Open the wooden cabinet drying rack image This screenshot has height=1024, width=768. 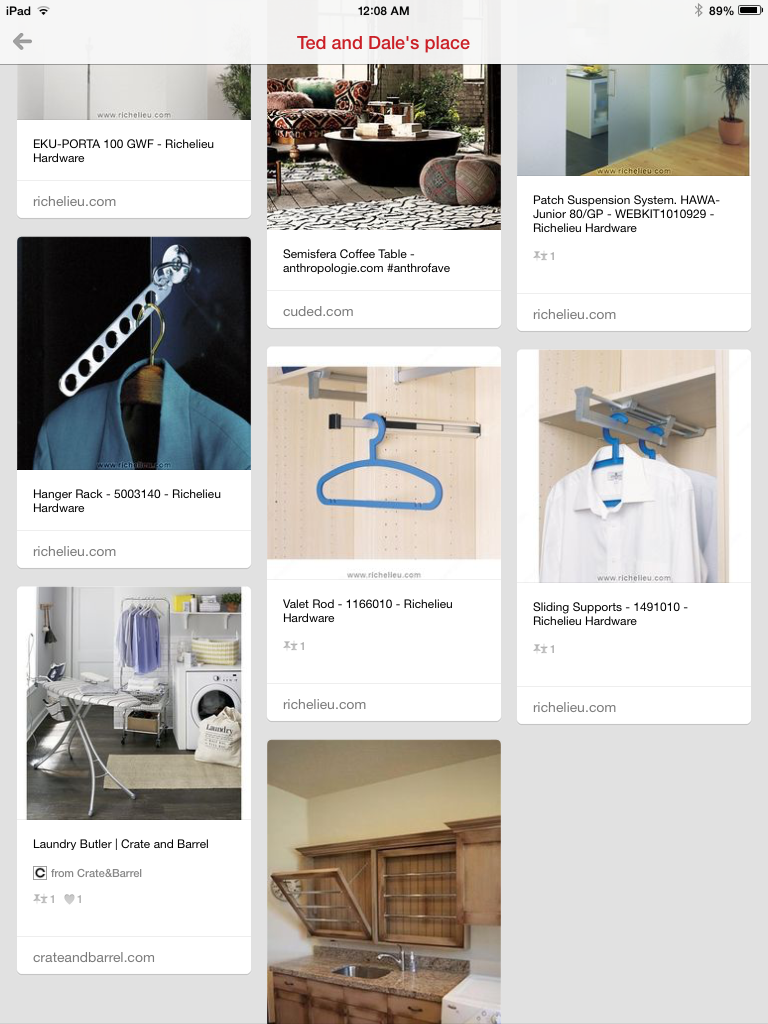pos(384,882)
